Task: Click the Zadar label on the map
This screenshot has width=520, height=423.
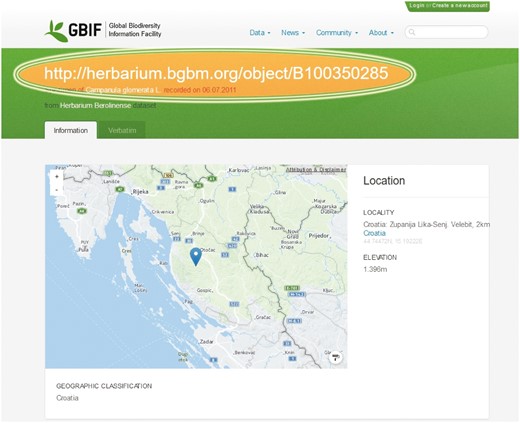Action: coord(206,342)
